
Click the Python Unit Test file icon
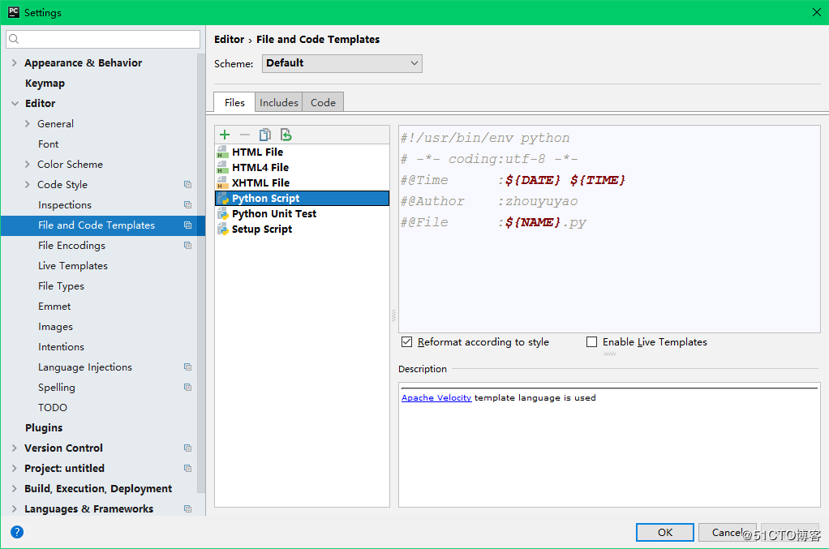[x=223, y=214]
